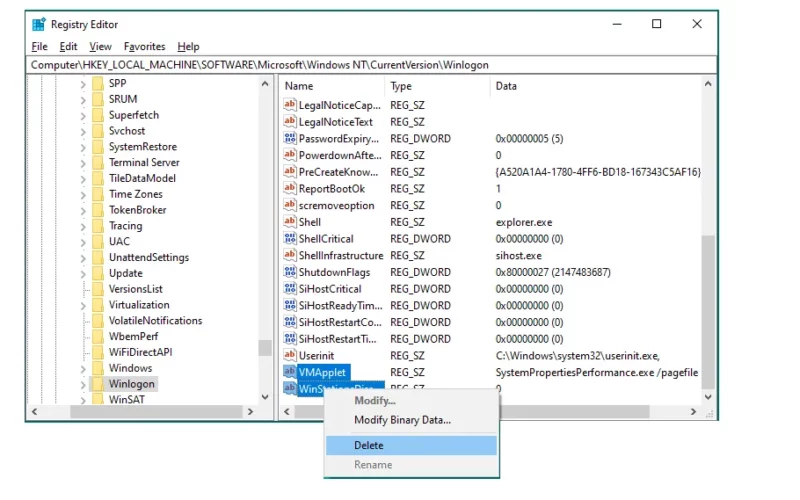Screen dimensions: 800x500
Task: Click the string icon next to ShellInfrastructure
Action: click(290, 255)
